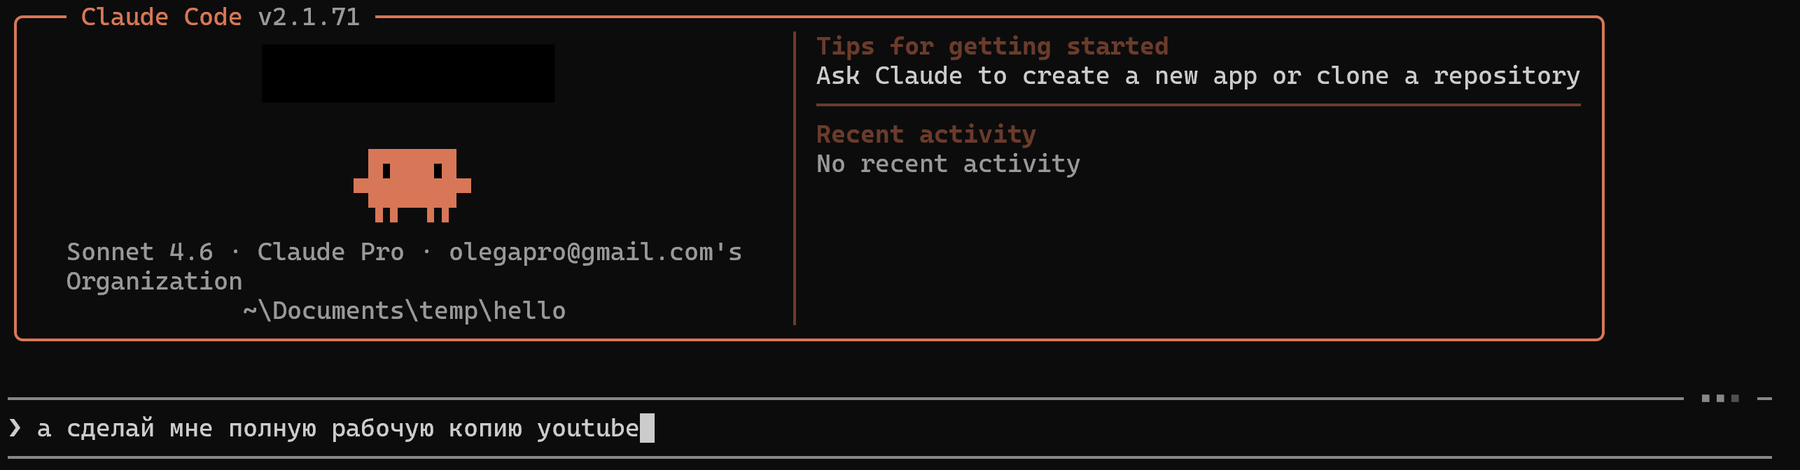
Task: Click inside the prompt input line
Action: tap(890, 428)
